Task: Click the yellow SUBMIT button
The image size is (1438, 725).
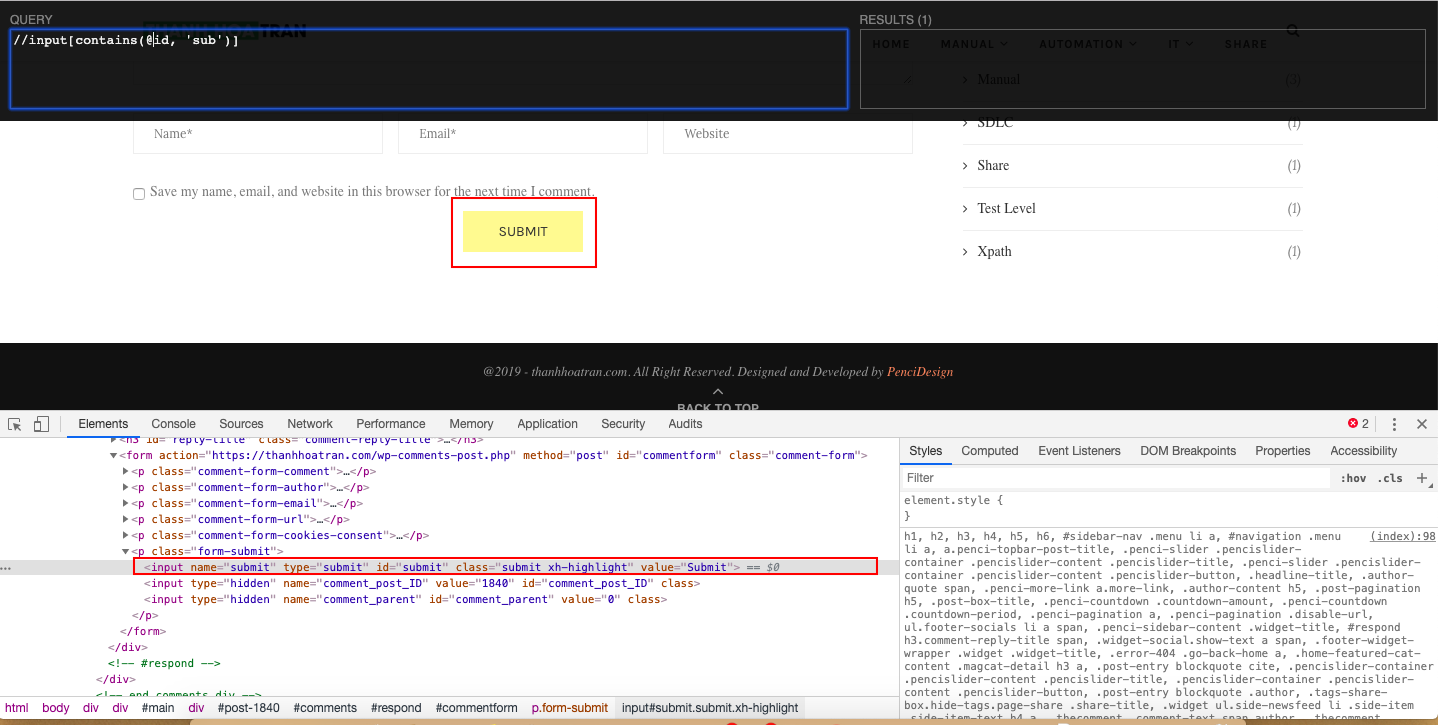Action: [523, 232]
